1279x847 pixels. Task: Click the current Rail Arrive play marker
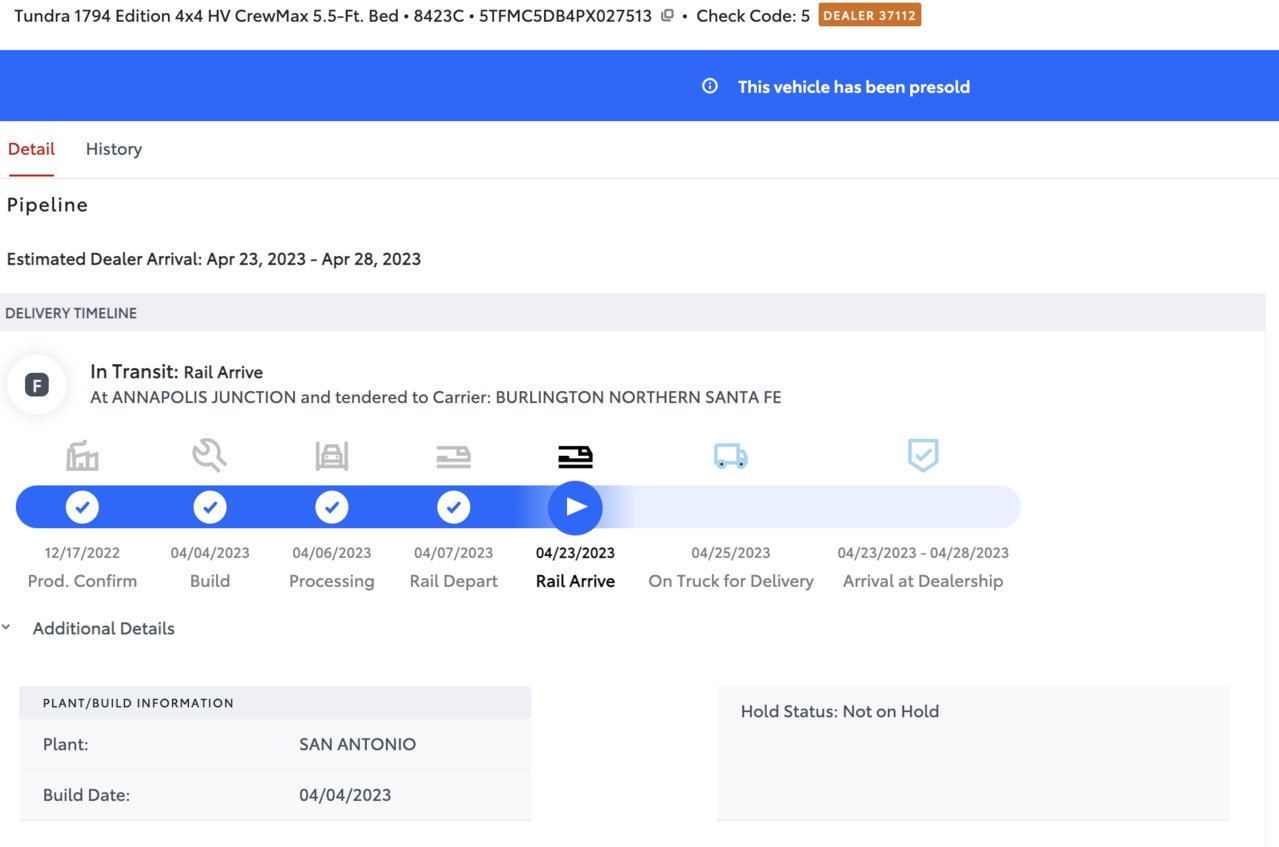(x=575, y=507)
